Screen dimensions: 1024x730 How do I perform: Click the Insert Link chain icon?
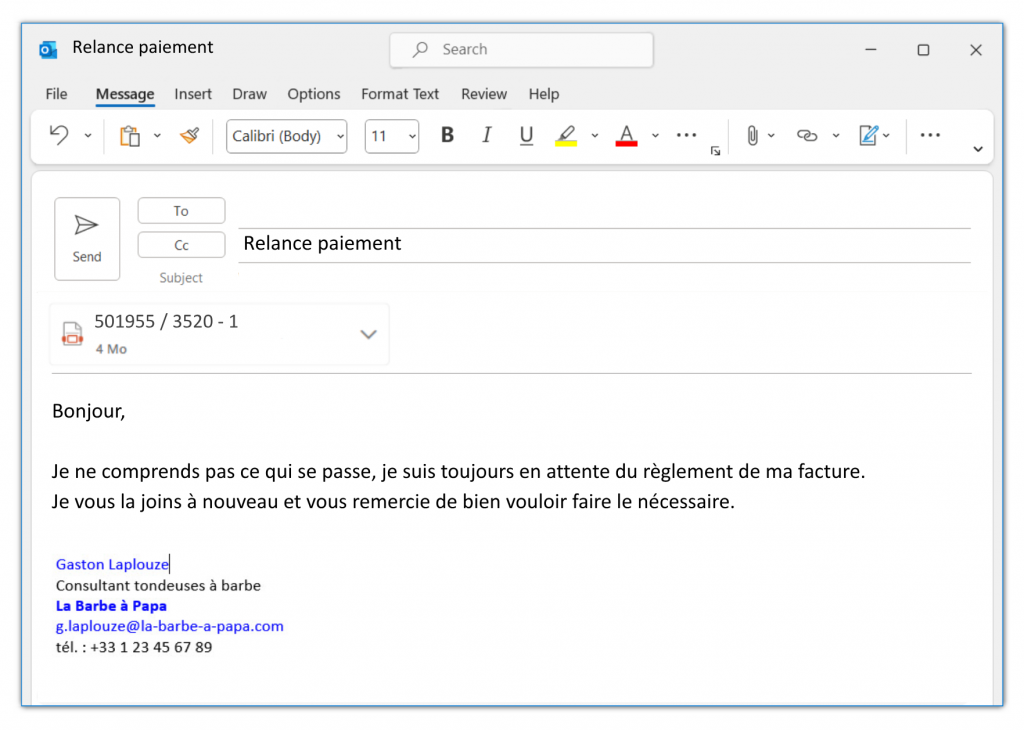tap(807, 136)
